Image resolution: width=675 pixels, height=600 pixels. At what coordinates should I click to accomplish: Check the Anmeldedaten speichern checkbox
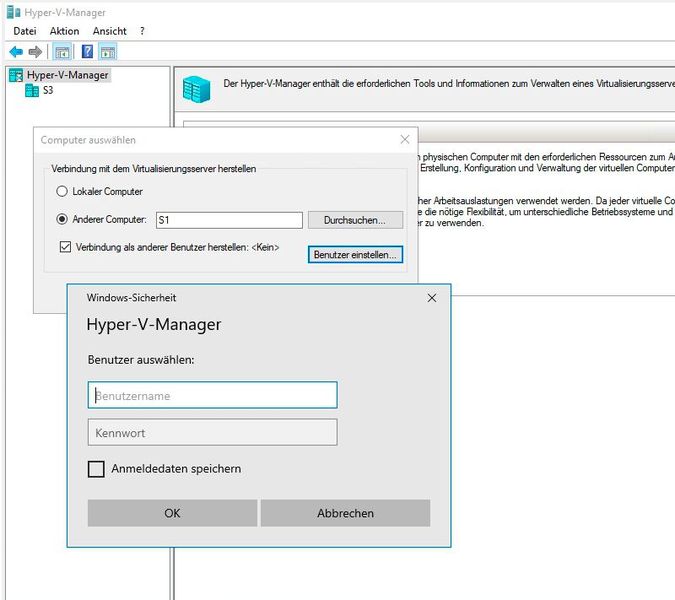[96, 469]
